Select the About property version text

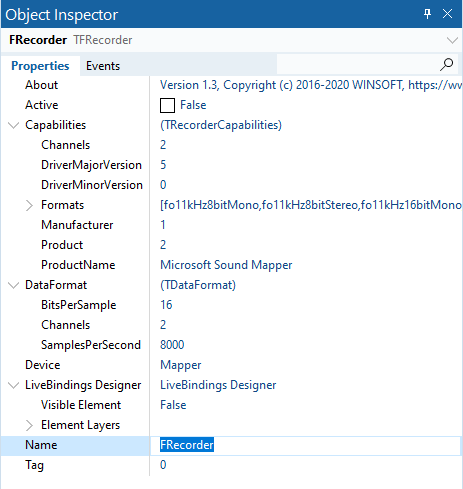(x=311, y=85)
